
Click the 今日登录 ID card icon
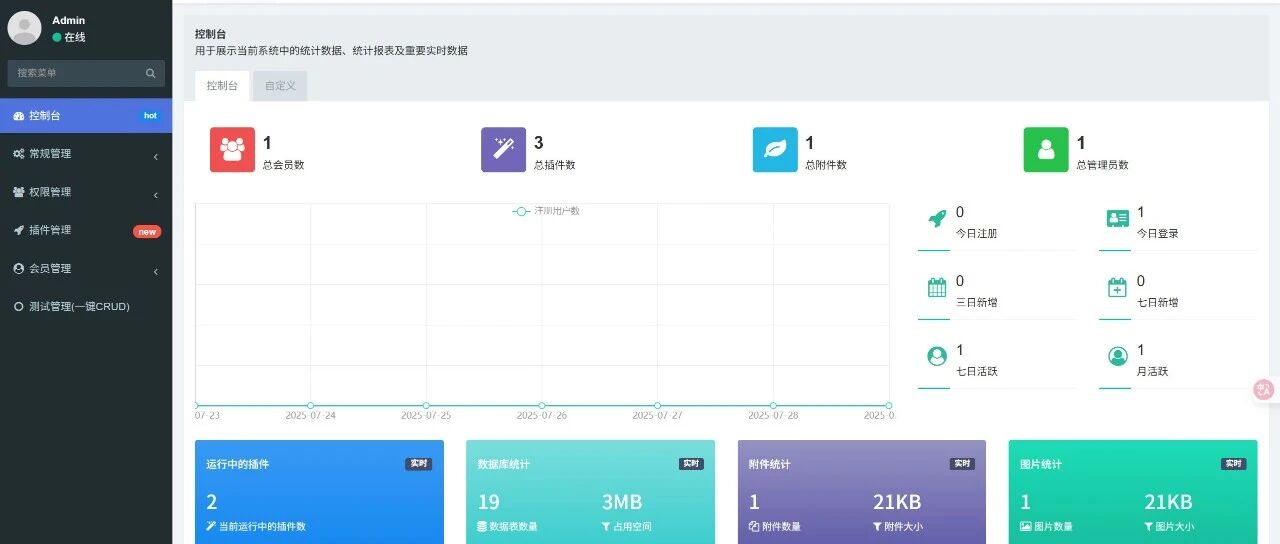click(1118, 218)
